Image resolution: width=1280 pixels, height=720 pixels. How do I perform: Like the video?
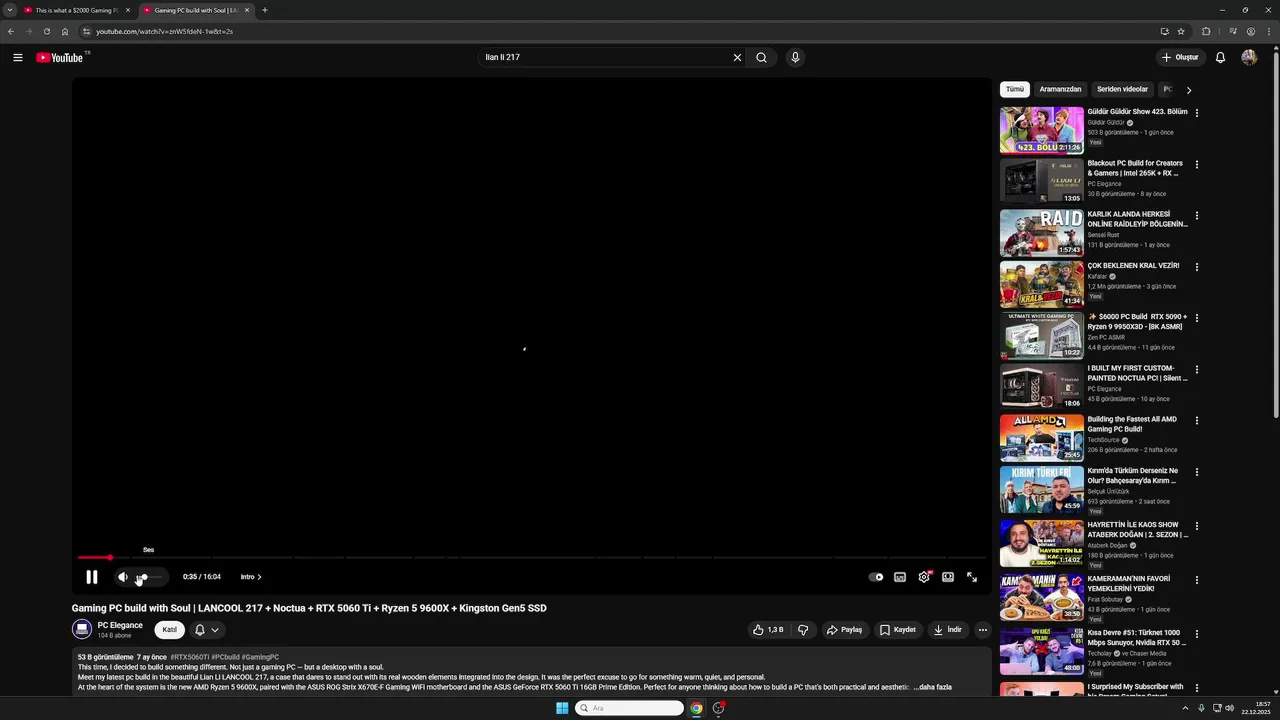click(x=768, y=630)
